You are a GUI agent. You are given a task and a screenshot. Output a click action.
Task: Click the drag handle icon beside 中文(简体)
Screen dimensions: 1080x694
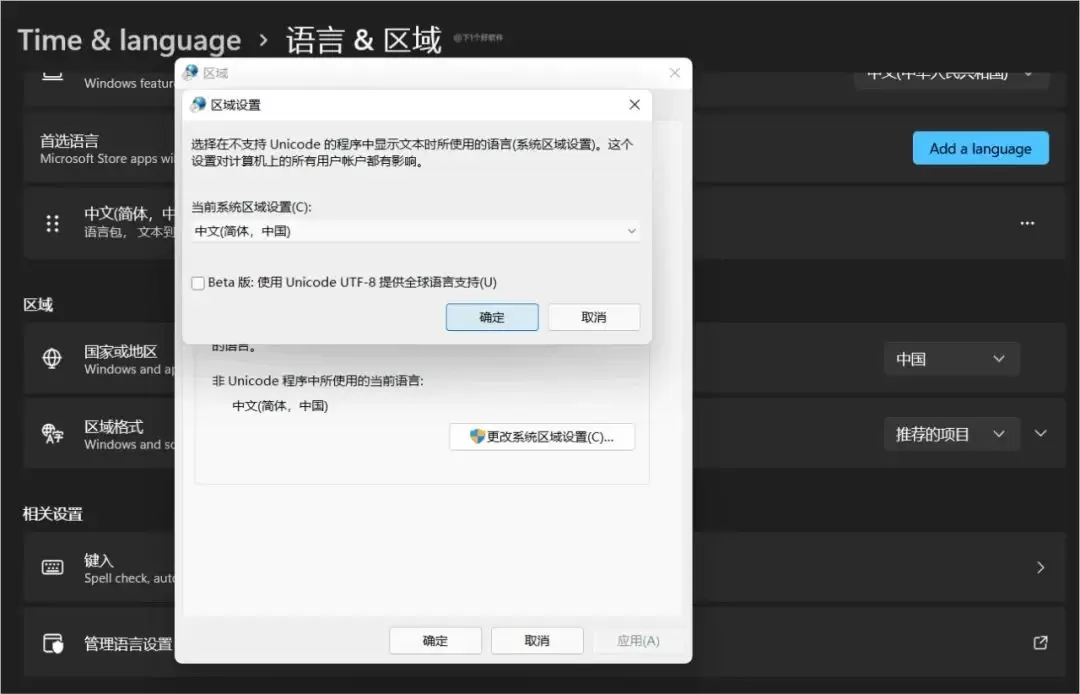pyautogui.click(x=53, y=223)
